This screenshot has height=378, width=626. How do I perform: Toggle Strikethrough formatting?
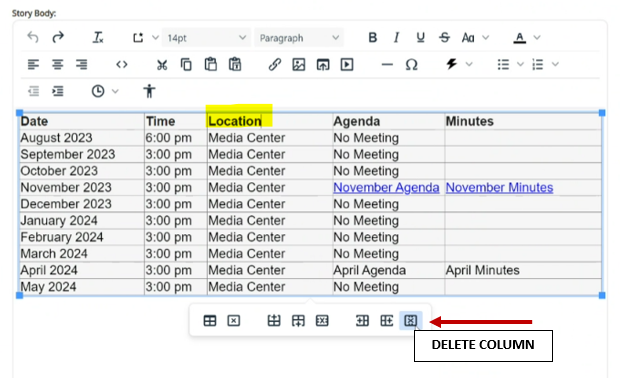pyautogui.click(x=444, y=38)
